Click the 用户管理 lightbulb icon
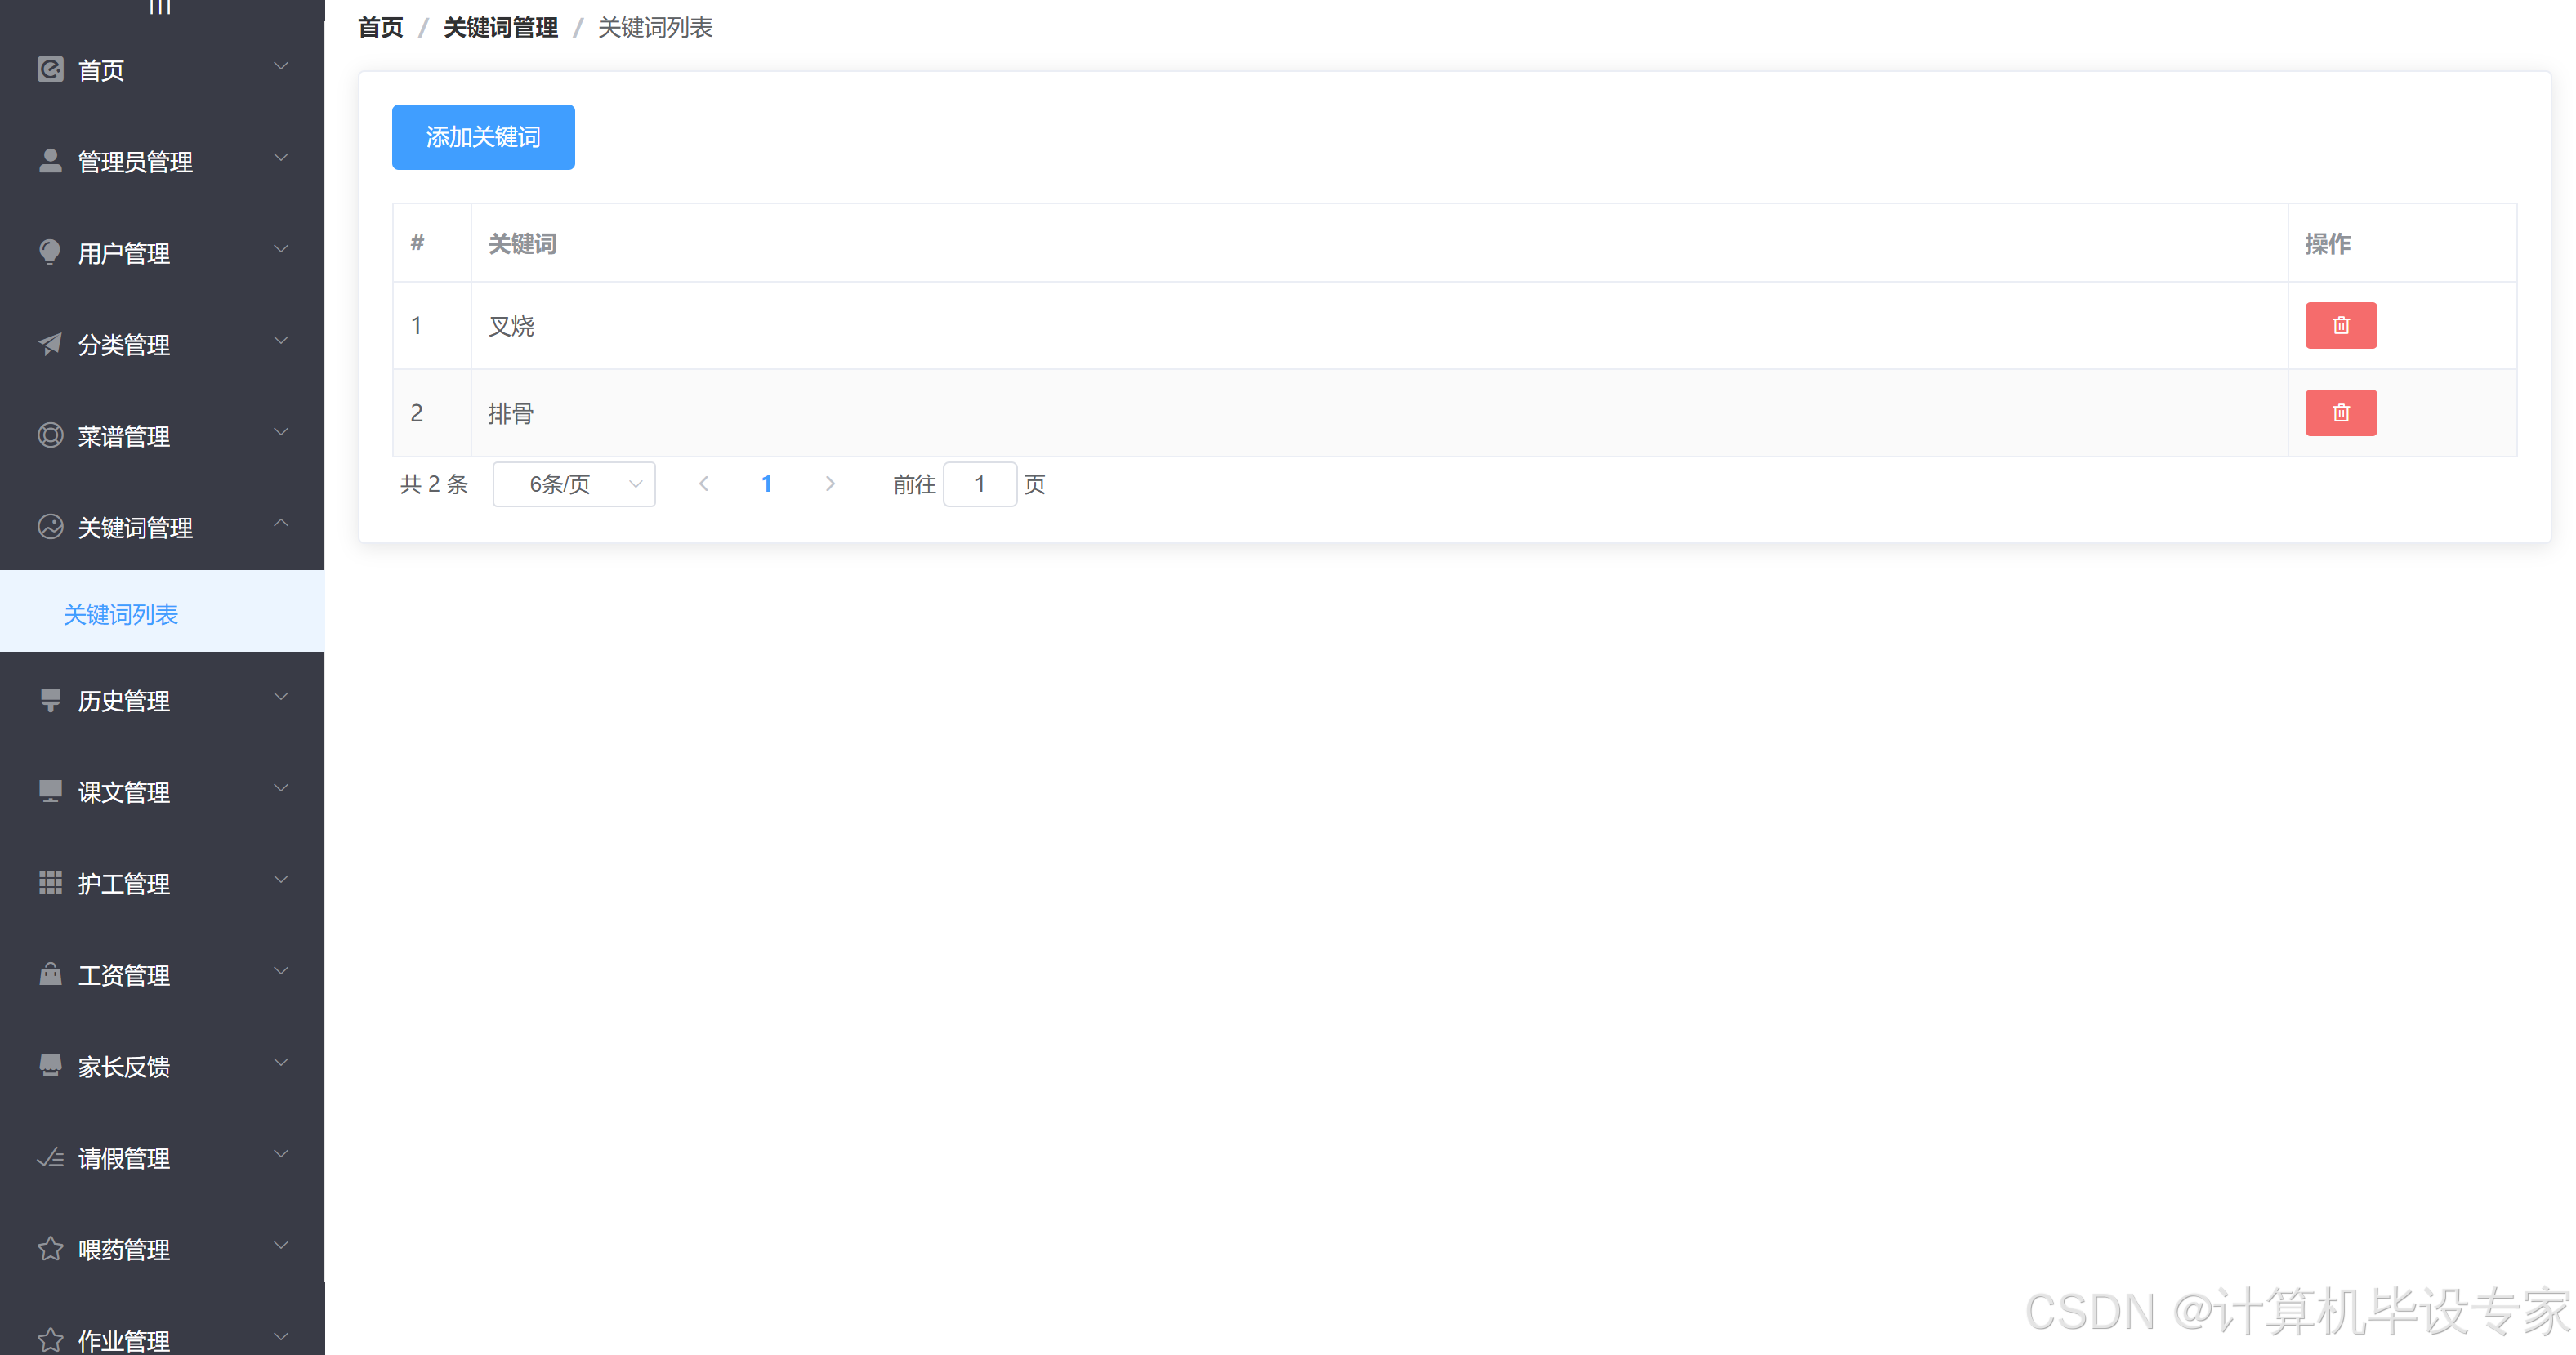Image resolution: width=2576 pixels, height=1355 pixels. tap(50, 252)
